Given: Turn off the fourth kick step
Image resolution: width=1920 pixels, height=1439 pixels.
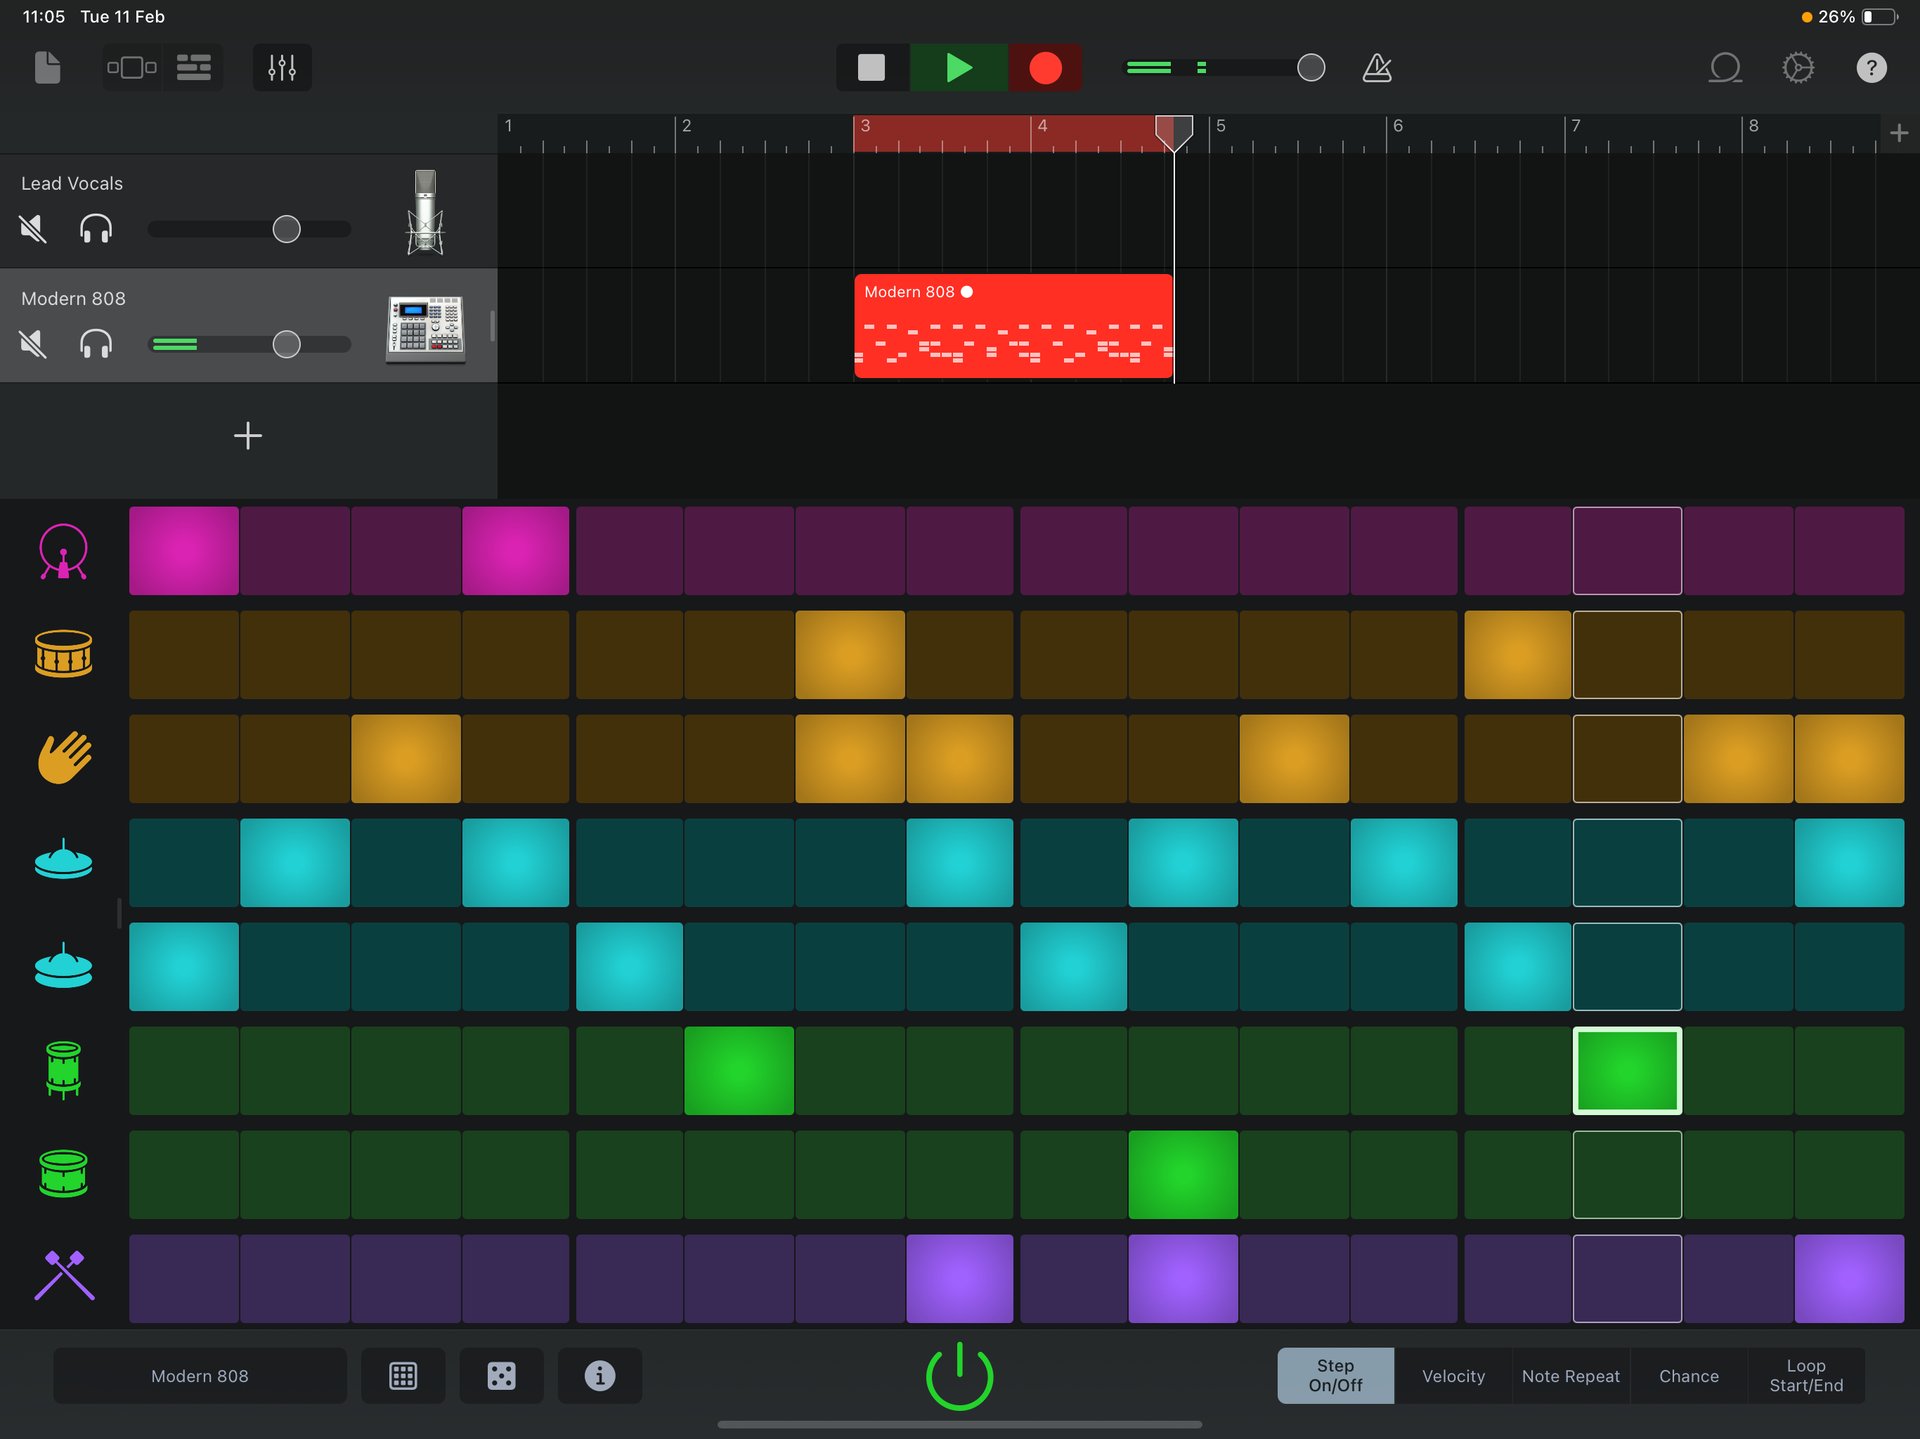Looking at the screenshot, I should tap(516, 551).
